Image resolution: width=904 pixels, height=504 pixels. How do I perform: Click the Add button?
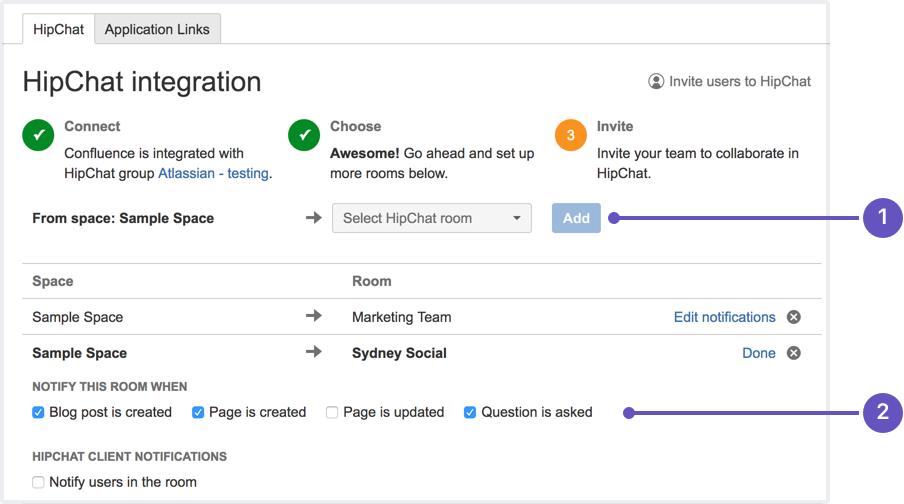(x=576, y=218)
